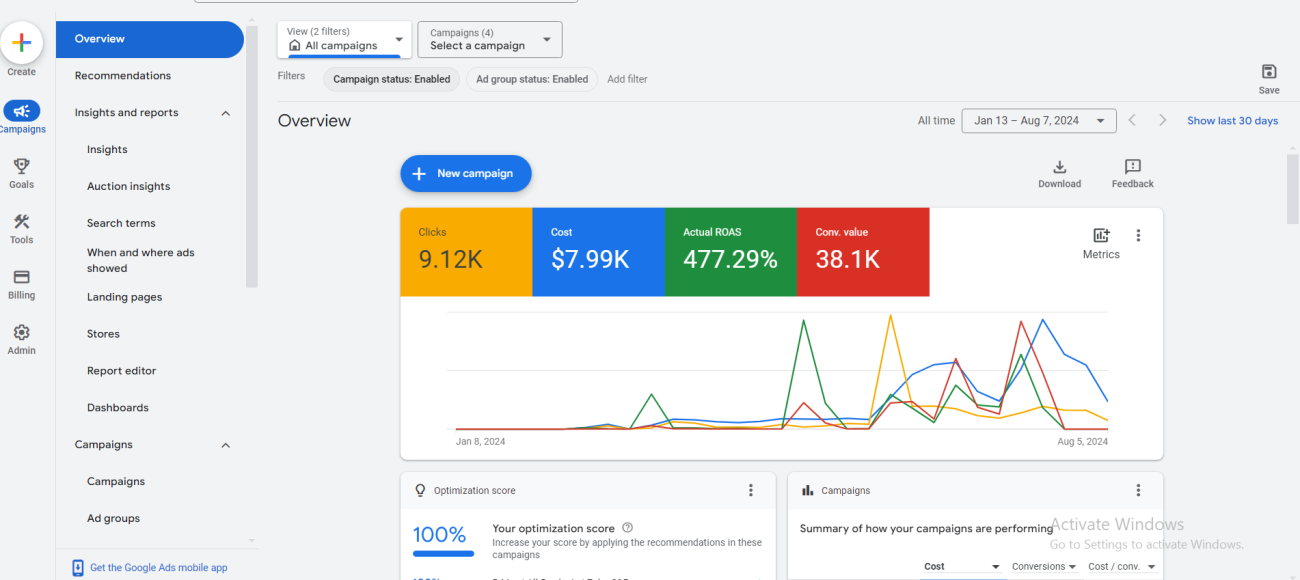Open the Billing card icon
1300x580 pixels.
21,277
